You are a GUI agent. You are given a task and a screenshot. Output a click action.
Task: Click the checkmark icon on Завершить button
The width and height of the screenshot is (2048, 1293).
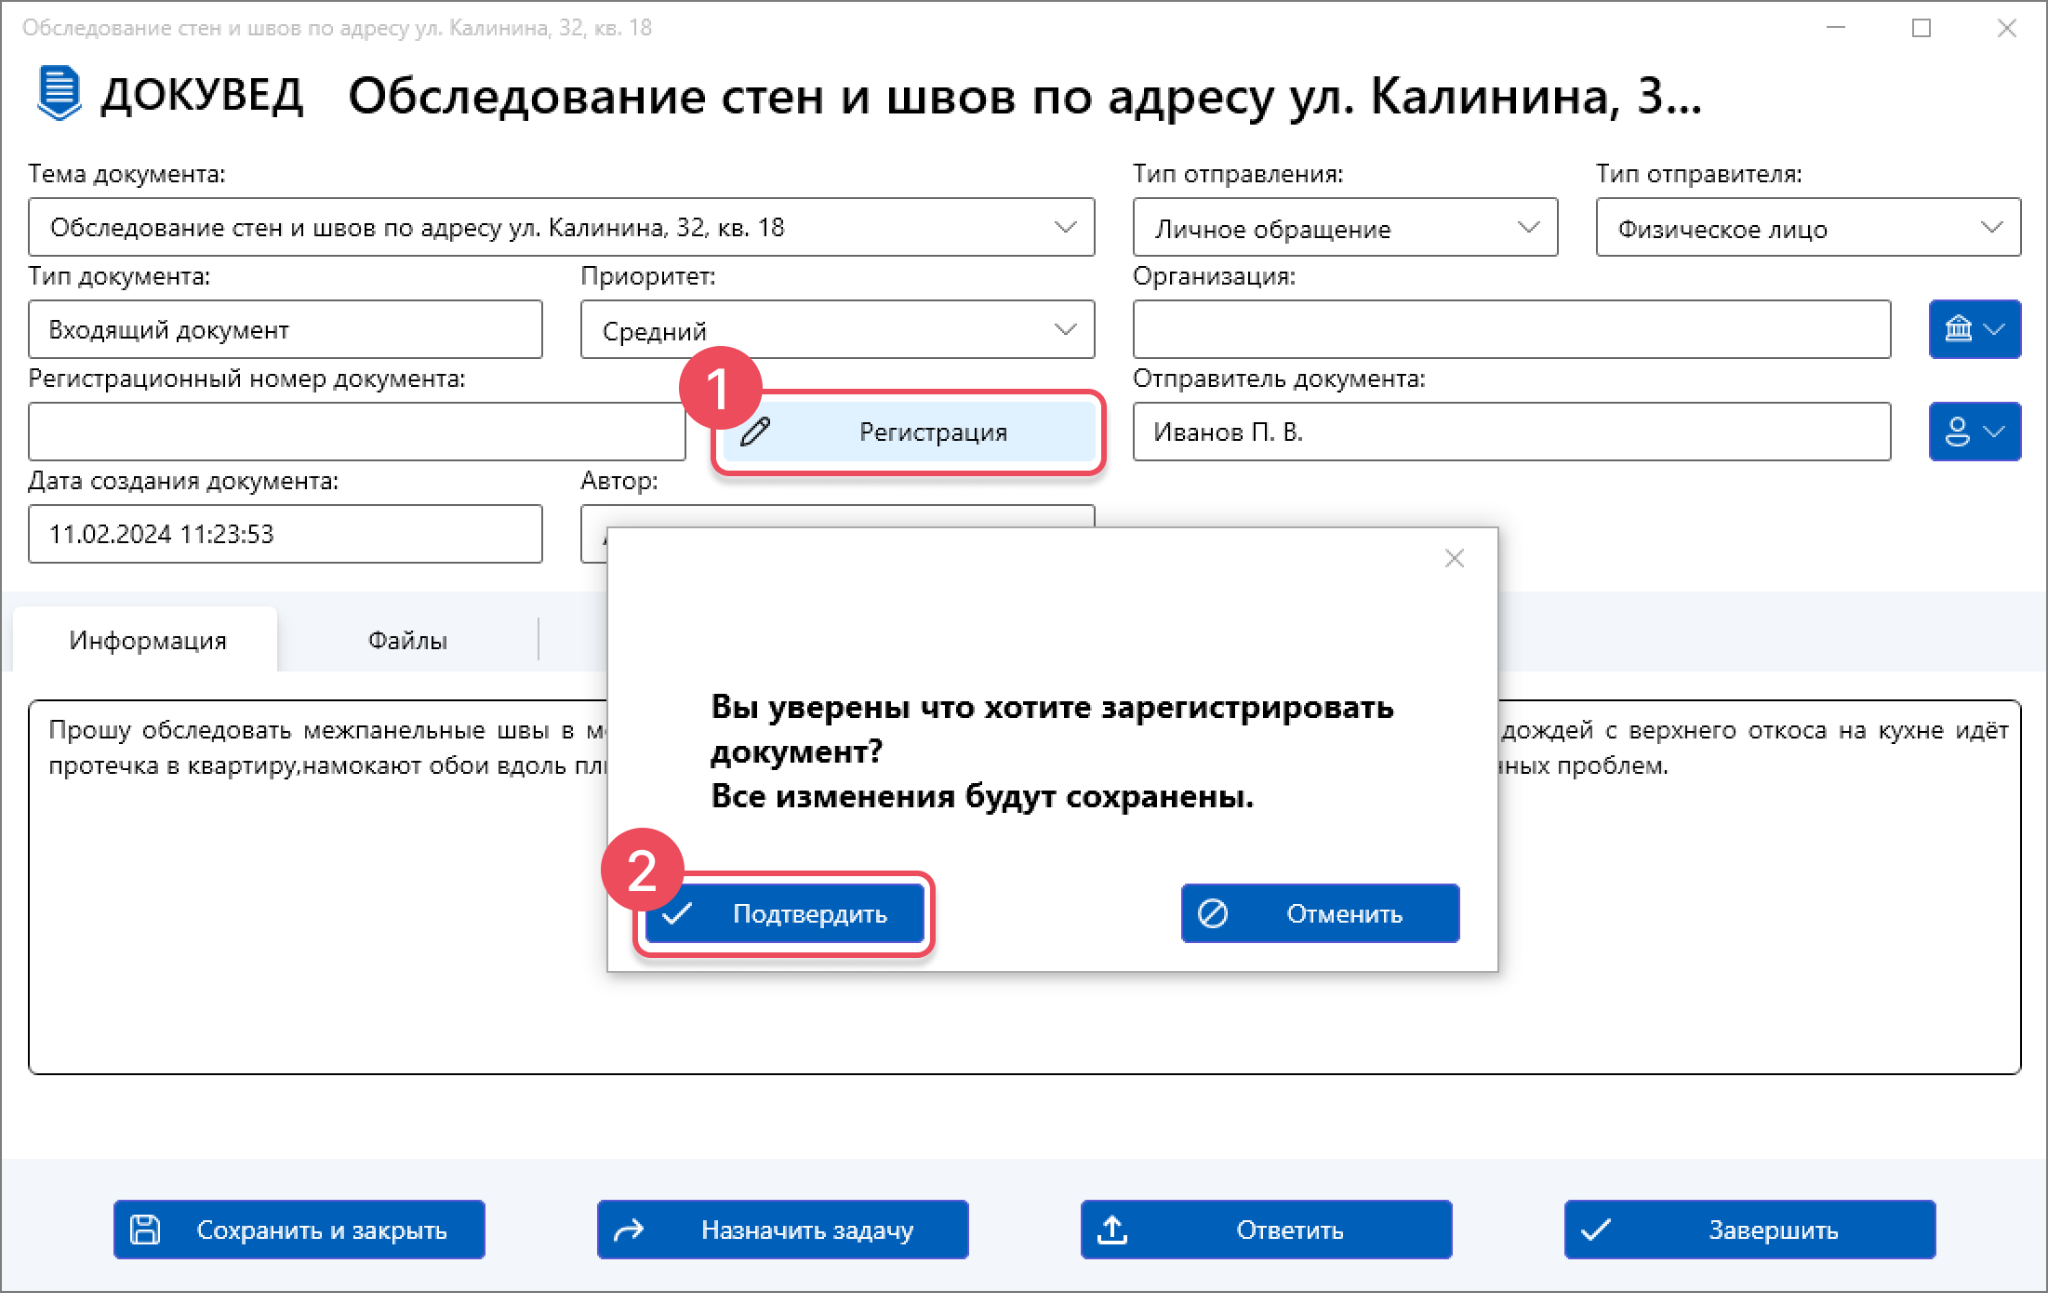[1596, 1229]
